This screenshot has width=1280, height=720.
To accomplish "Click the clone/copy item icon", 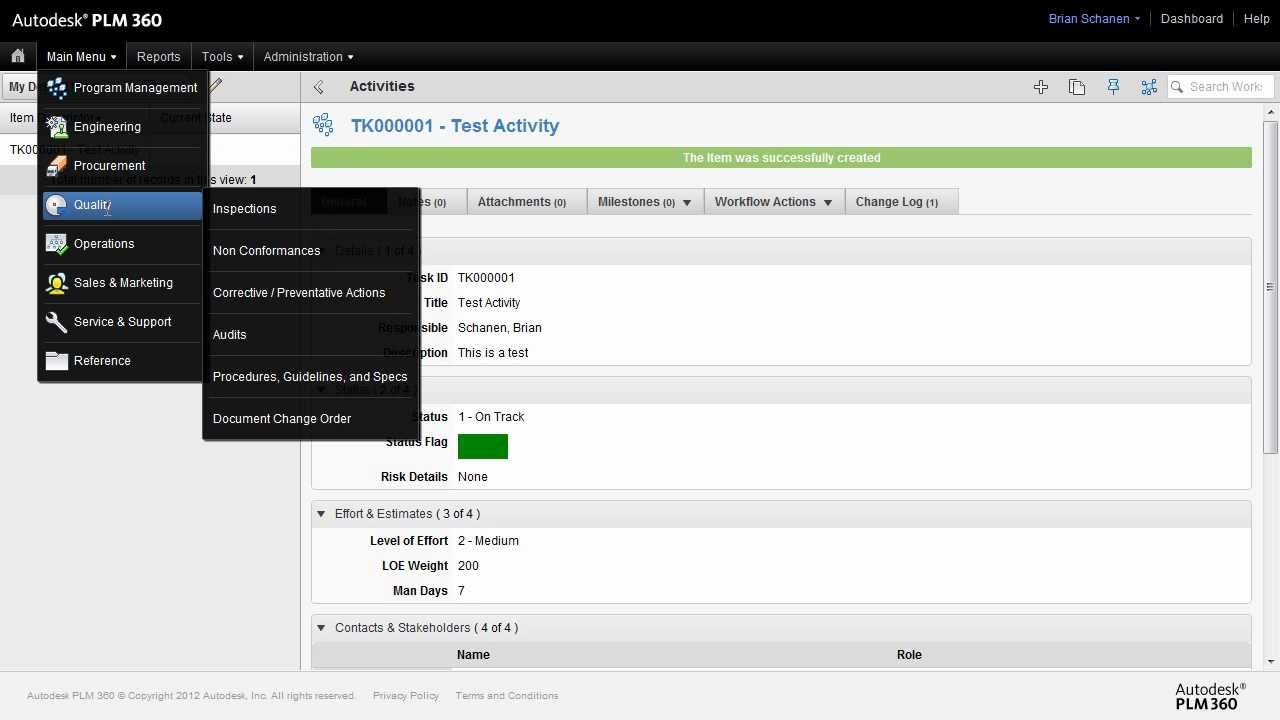I will (1077, 87).
